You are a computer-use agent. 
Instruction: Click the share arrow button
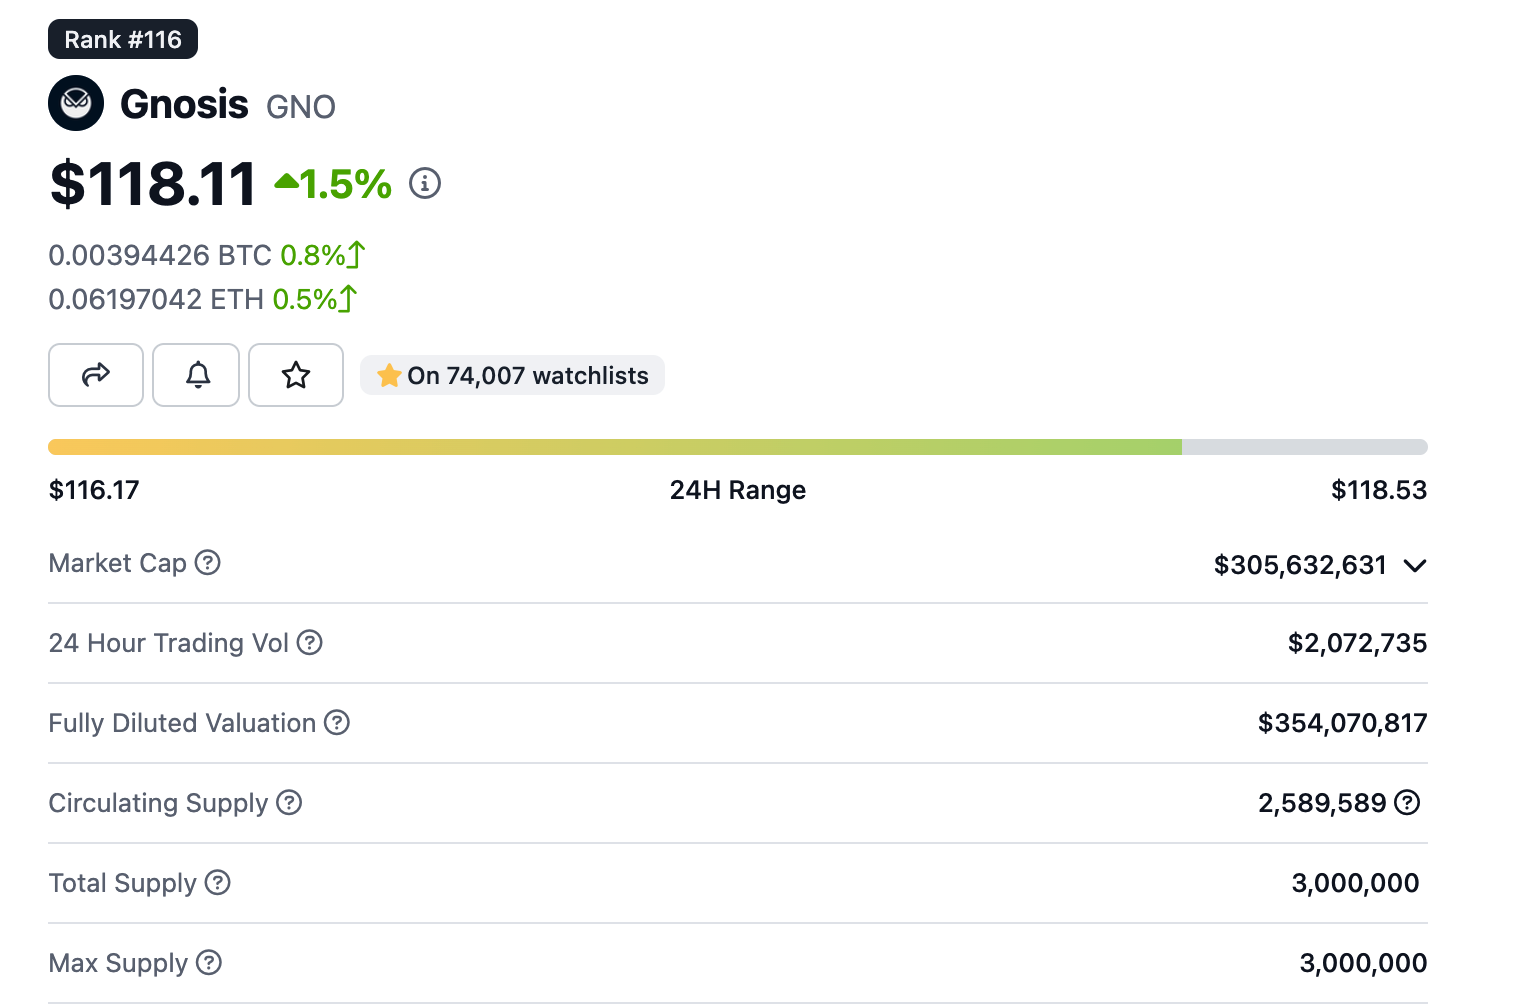coord(96,375)
